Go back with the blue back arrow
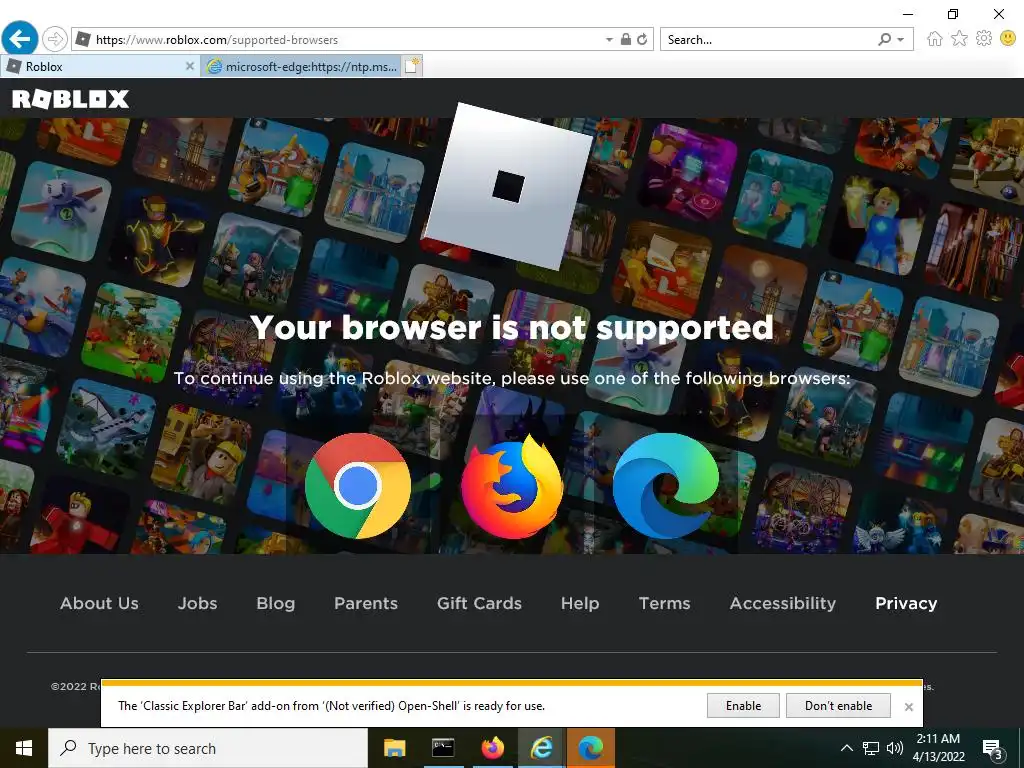1024x768 pixels. (x=20, y=39)
